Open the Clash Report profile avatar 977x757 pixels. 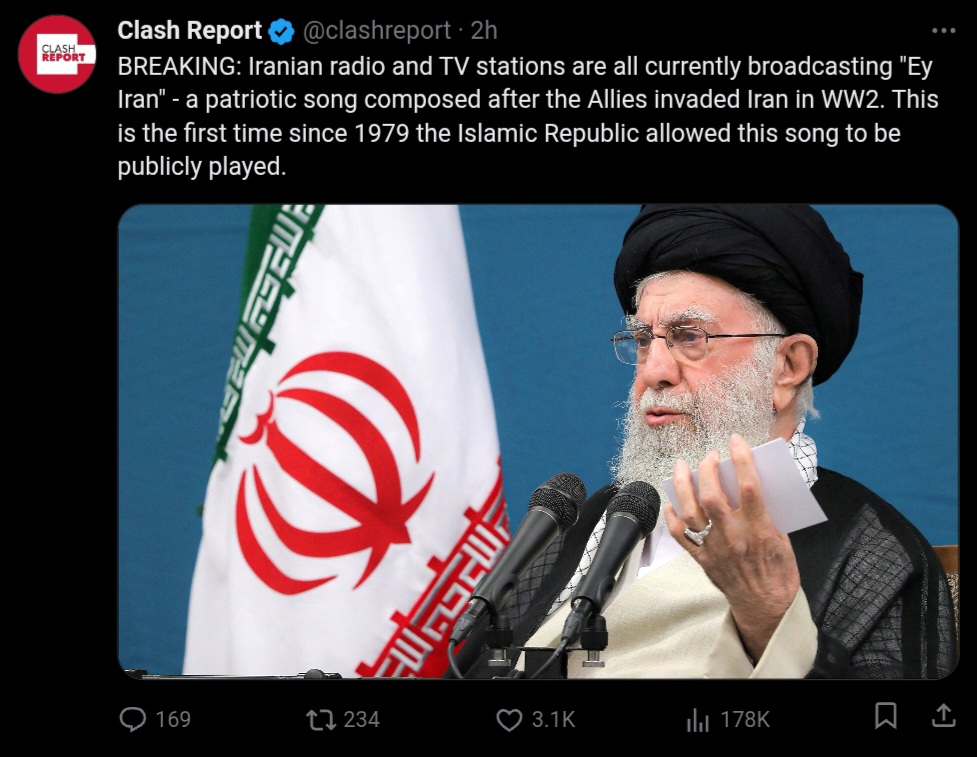coord(57,54)
